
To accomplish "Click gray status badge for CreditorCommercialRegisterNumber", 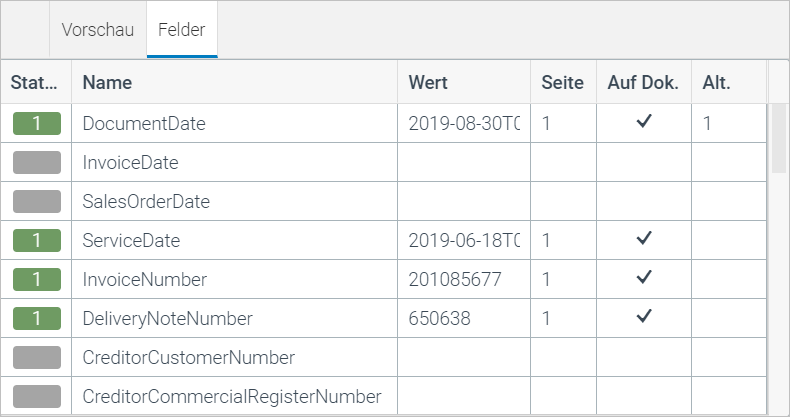I will click(36, 396).
